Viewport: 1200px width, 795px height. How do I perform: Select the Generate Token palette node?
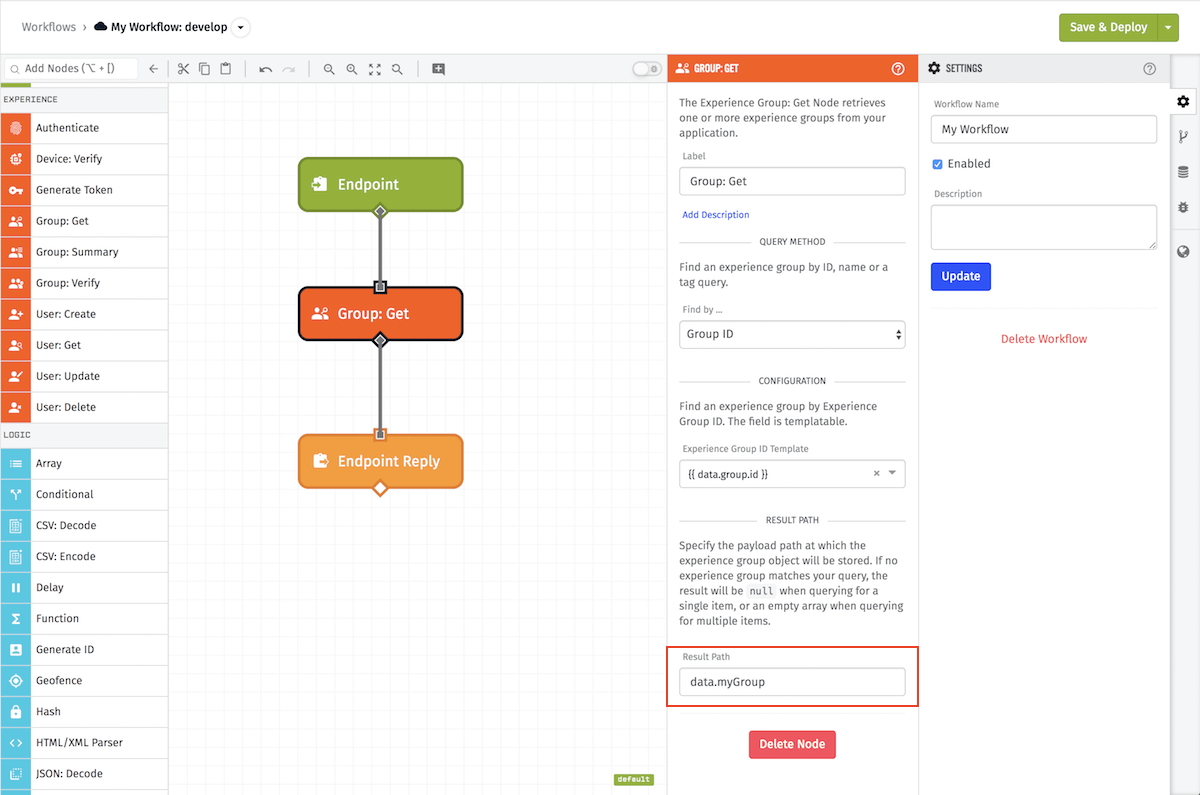84,190
